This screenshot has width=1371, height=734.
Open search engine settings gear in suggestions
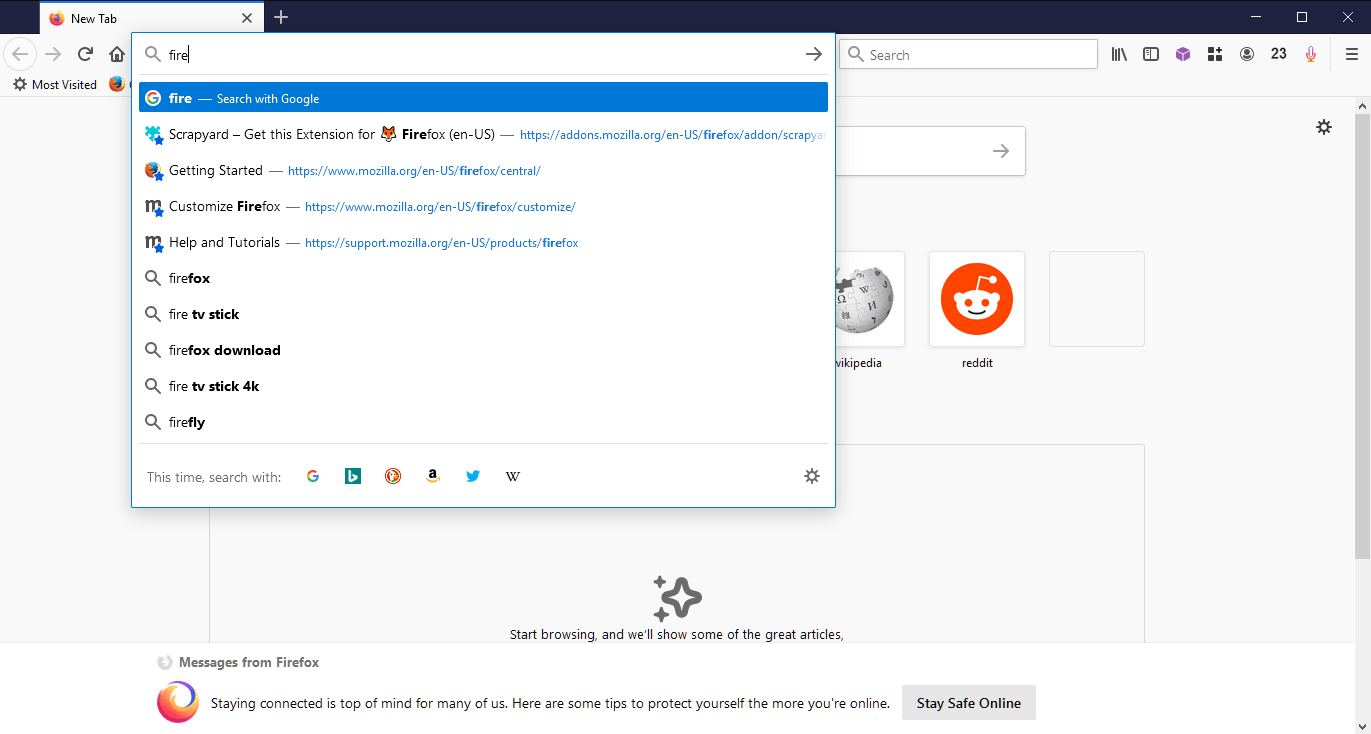pos(812,476)
